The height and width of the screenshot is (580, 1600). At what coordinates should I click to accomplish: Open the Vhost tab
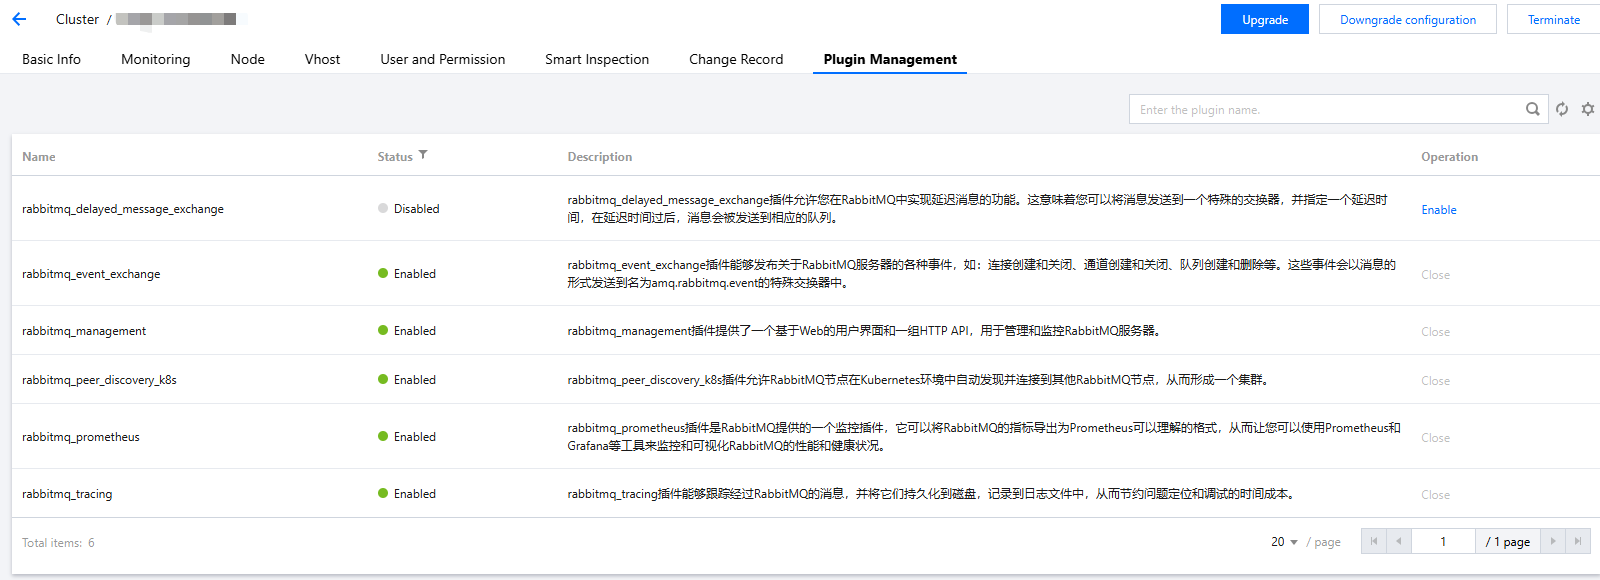click(x=322, y=59)
